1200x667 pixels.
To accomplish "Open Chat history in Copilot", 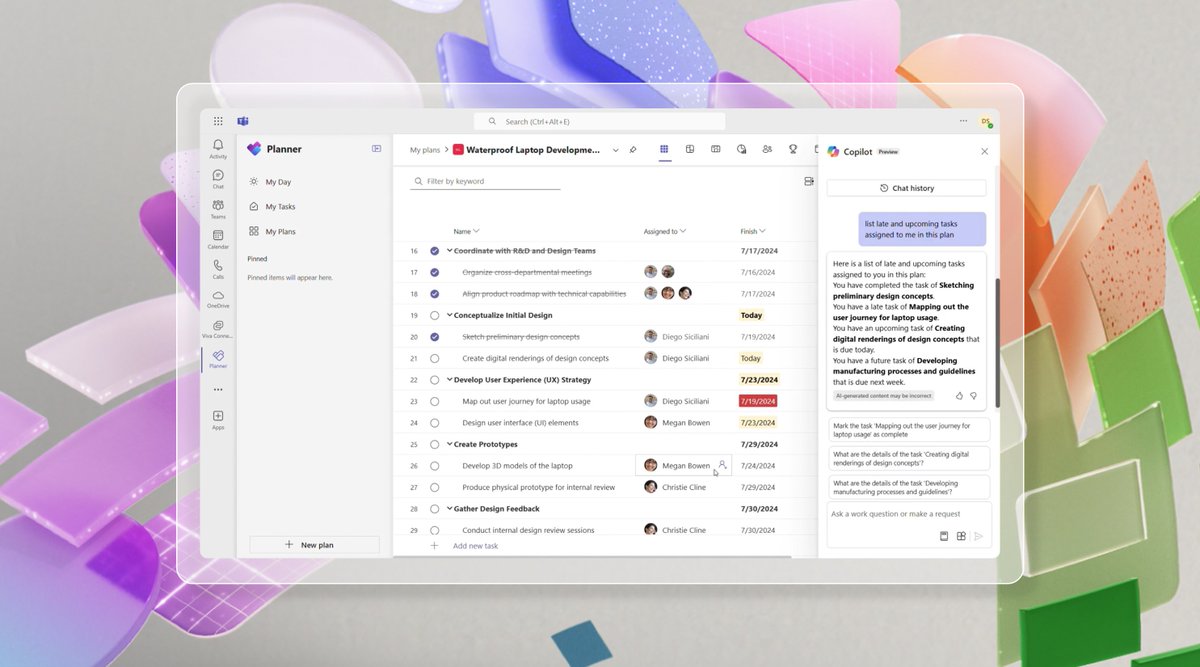I will click(907, 187).
